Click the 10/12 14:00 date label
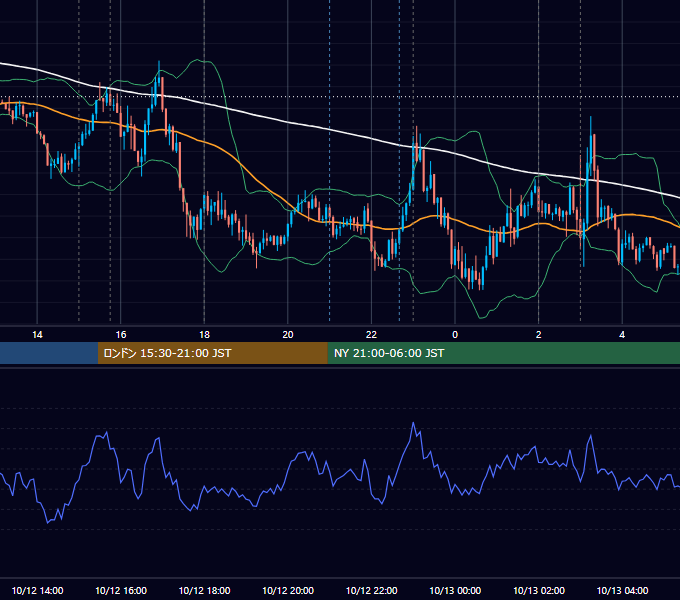680x600 pixels. pos(37,590)
